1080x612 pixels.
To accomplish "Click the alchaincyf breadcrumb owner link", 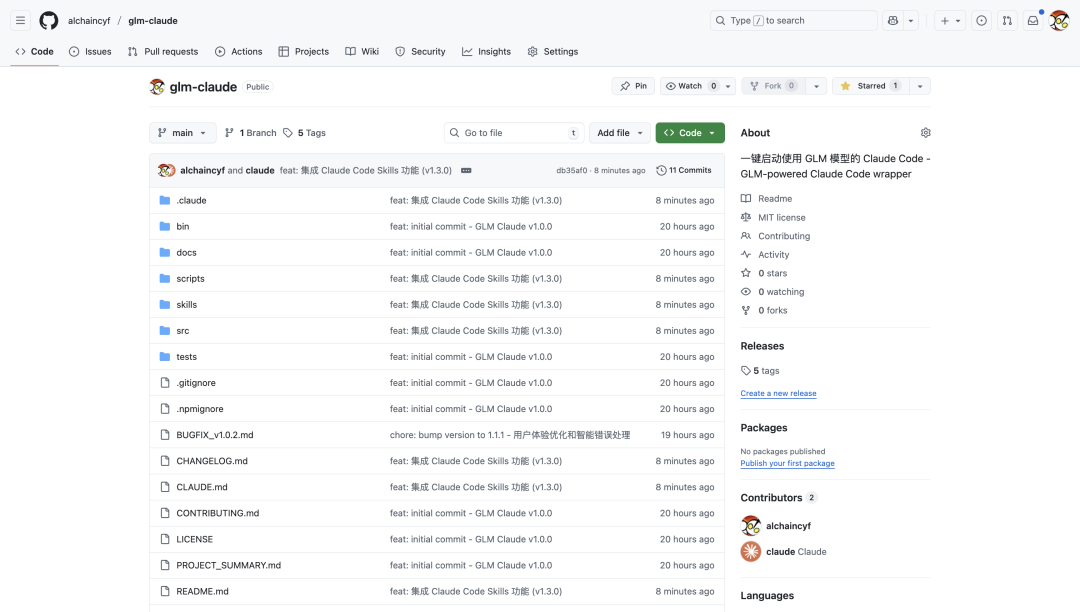I will [89, 21].
